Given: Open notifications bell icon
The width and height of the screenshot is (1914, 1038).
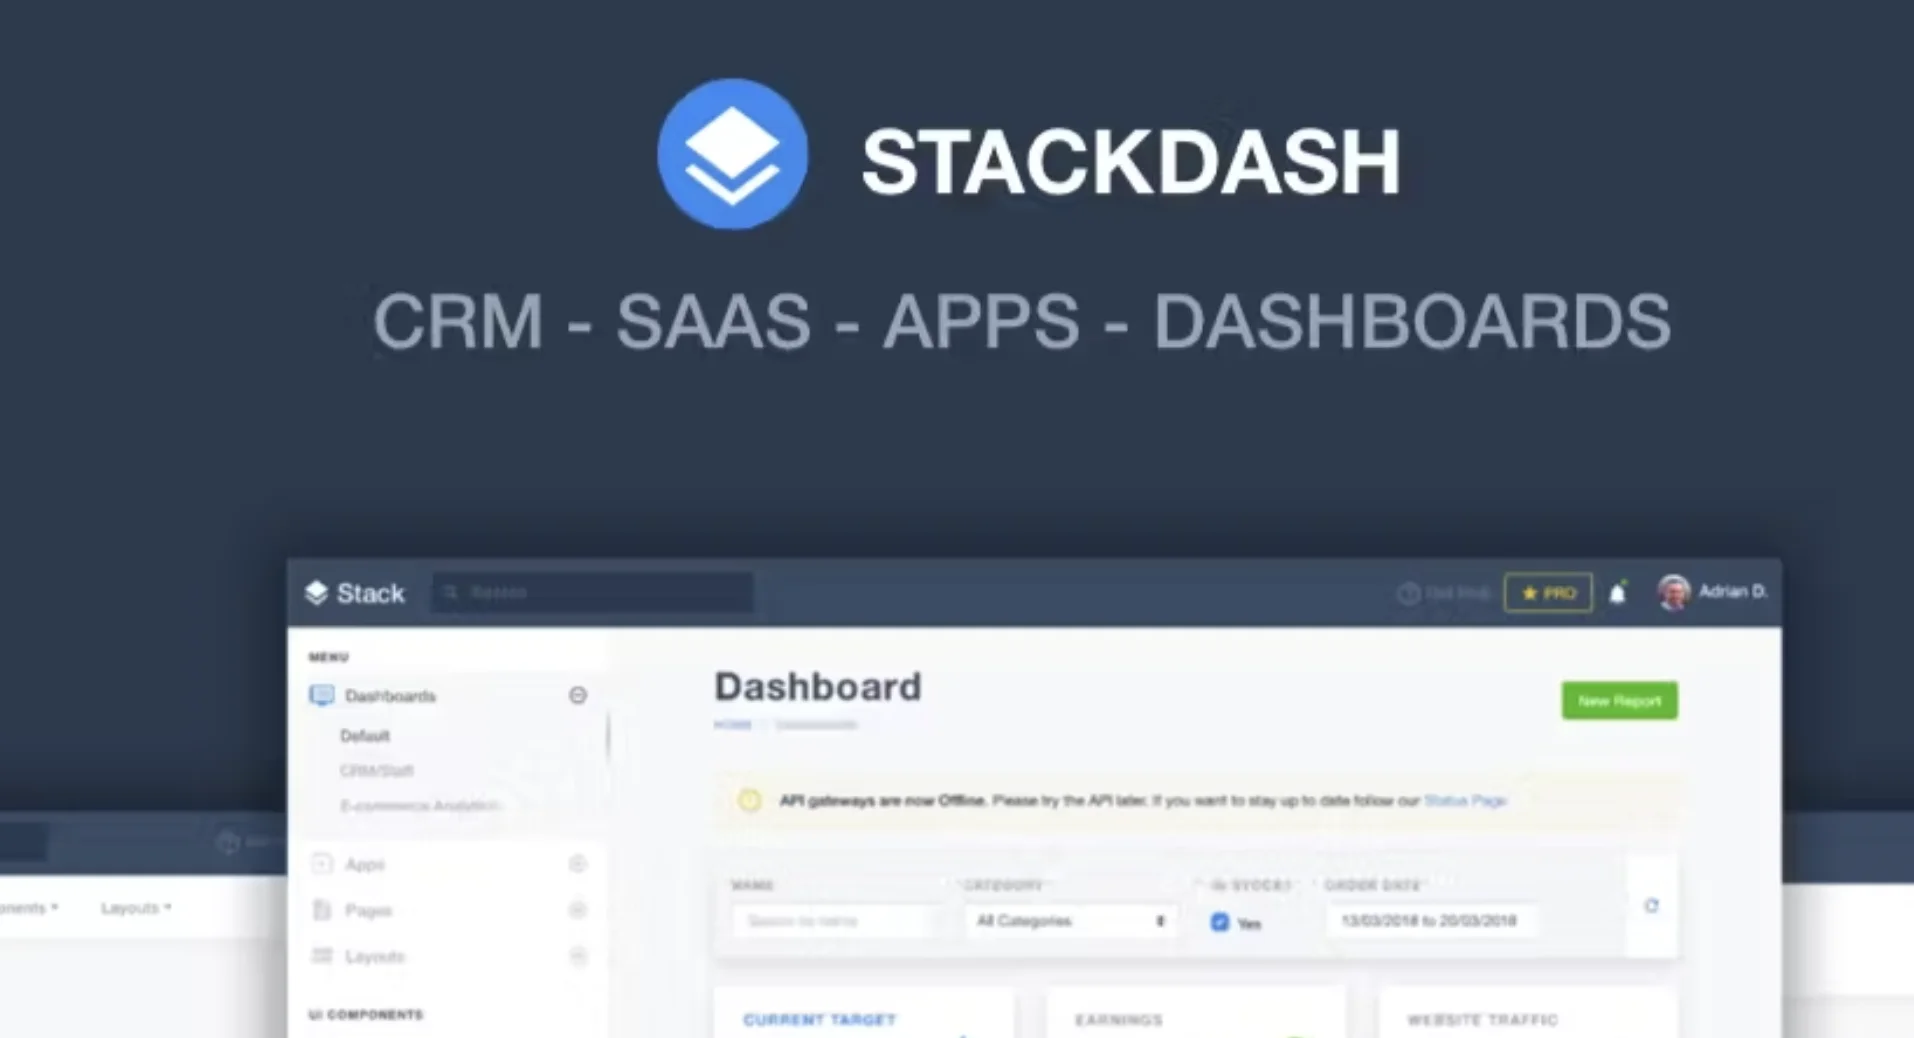Looking at the screenshot, I should (1618, 593).
